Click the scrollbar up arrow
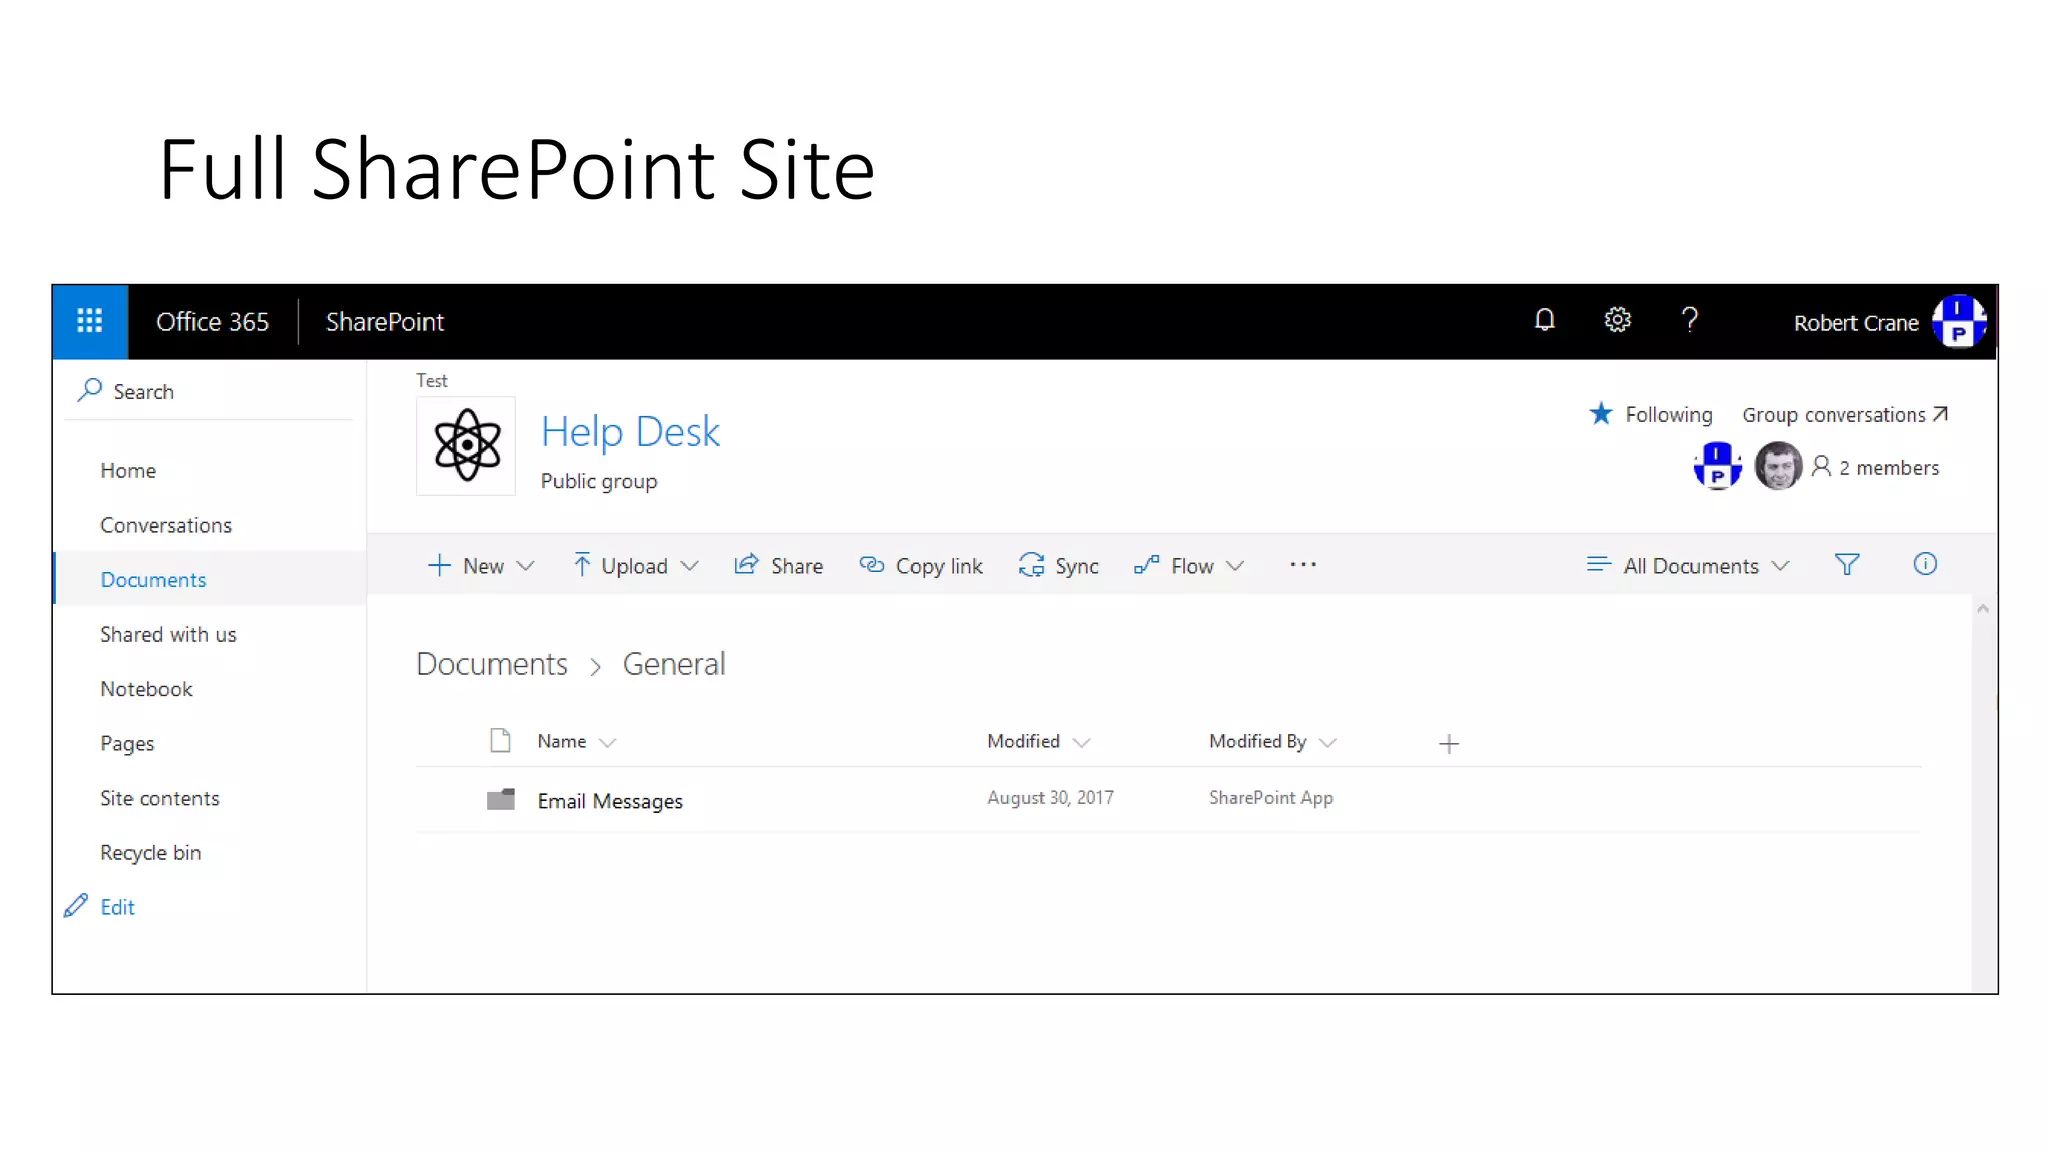 1983,608
